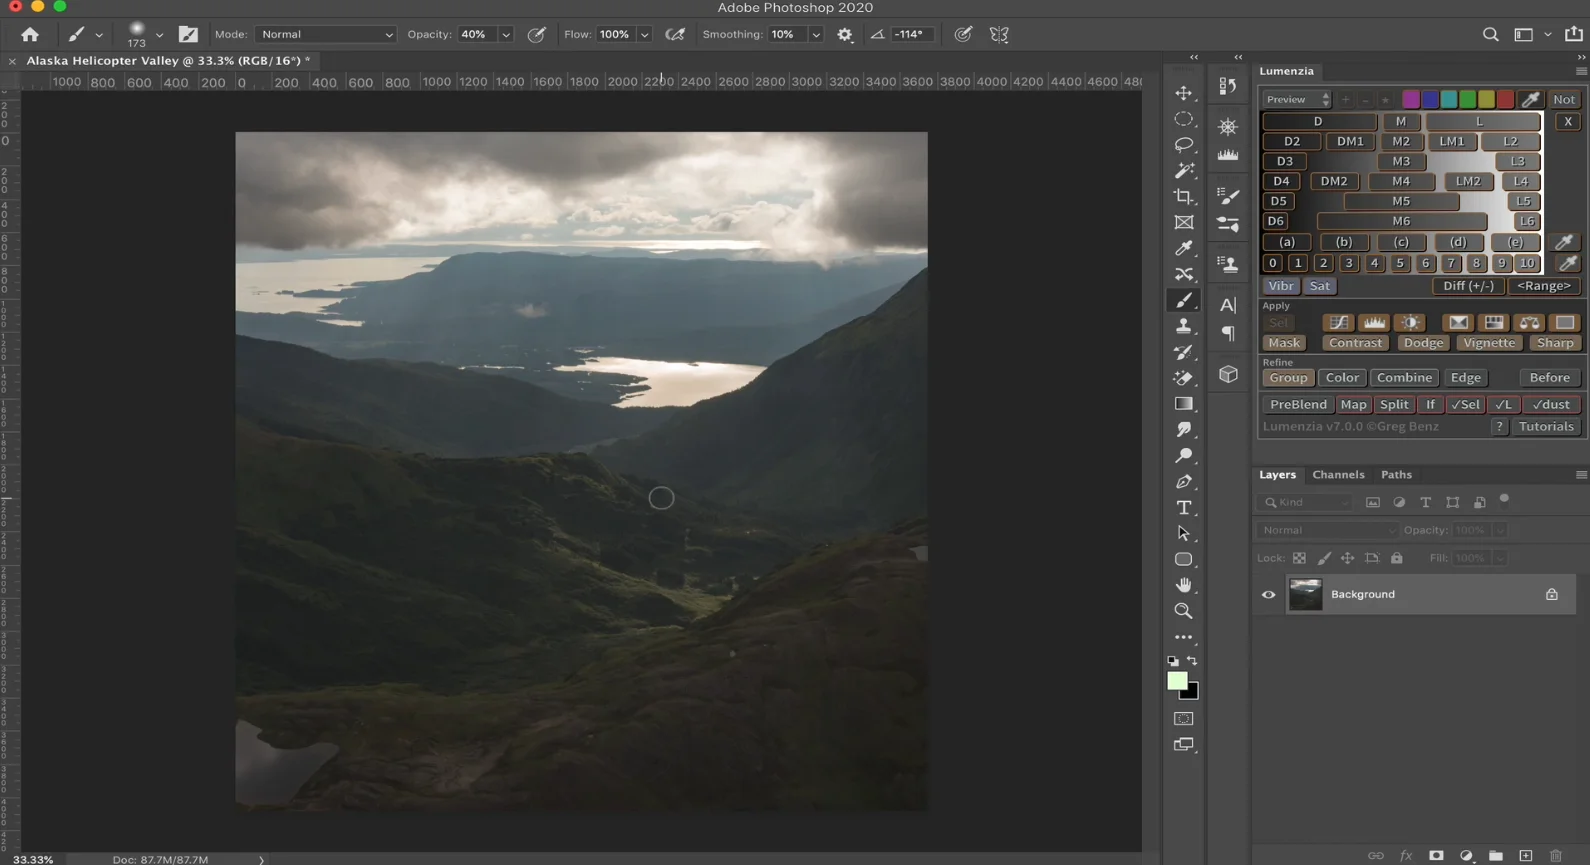
Task: Select the Frame tool
Action: (1184, 223)
